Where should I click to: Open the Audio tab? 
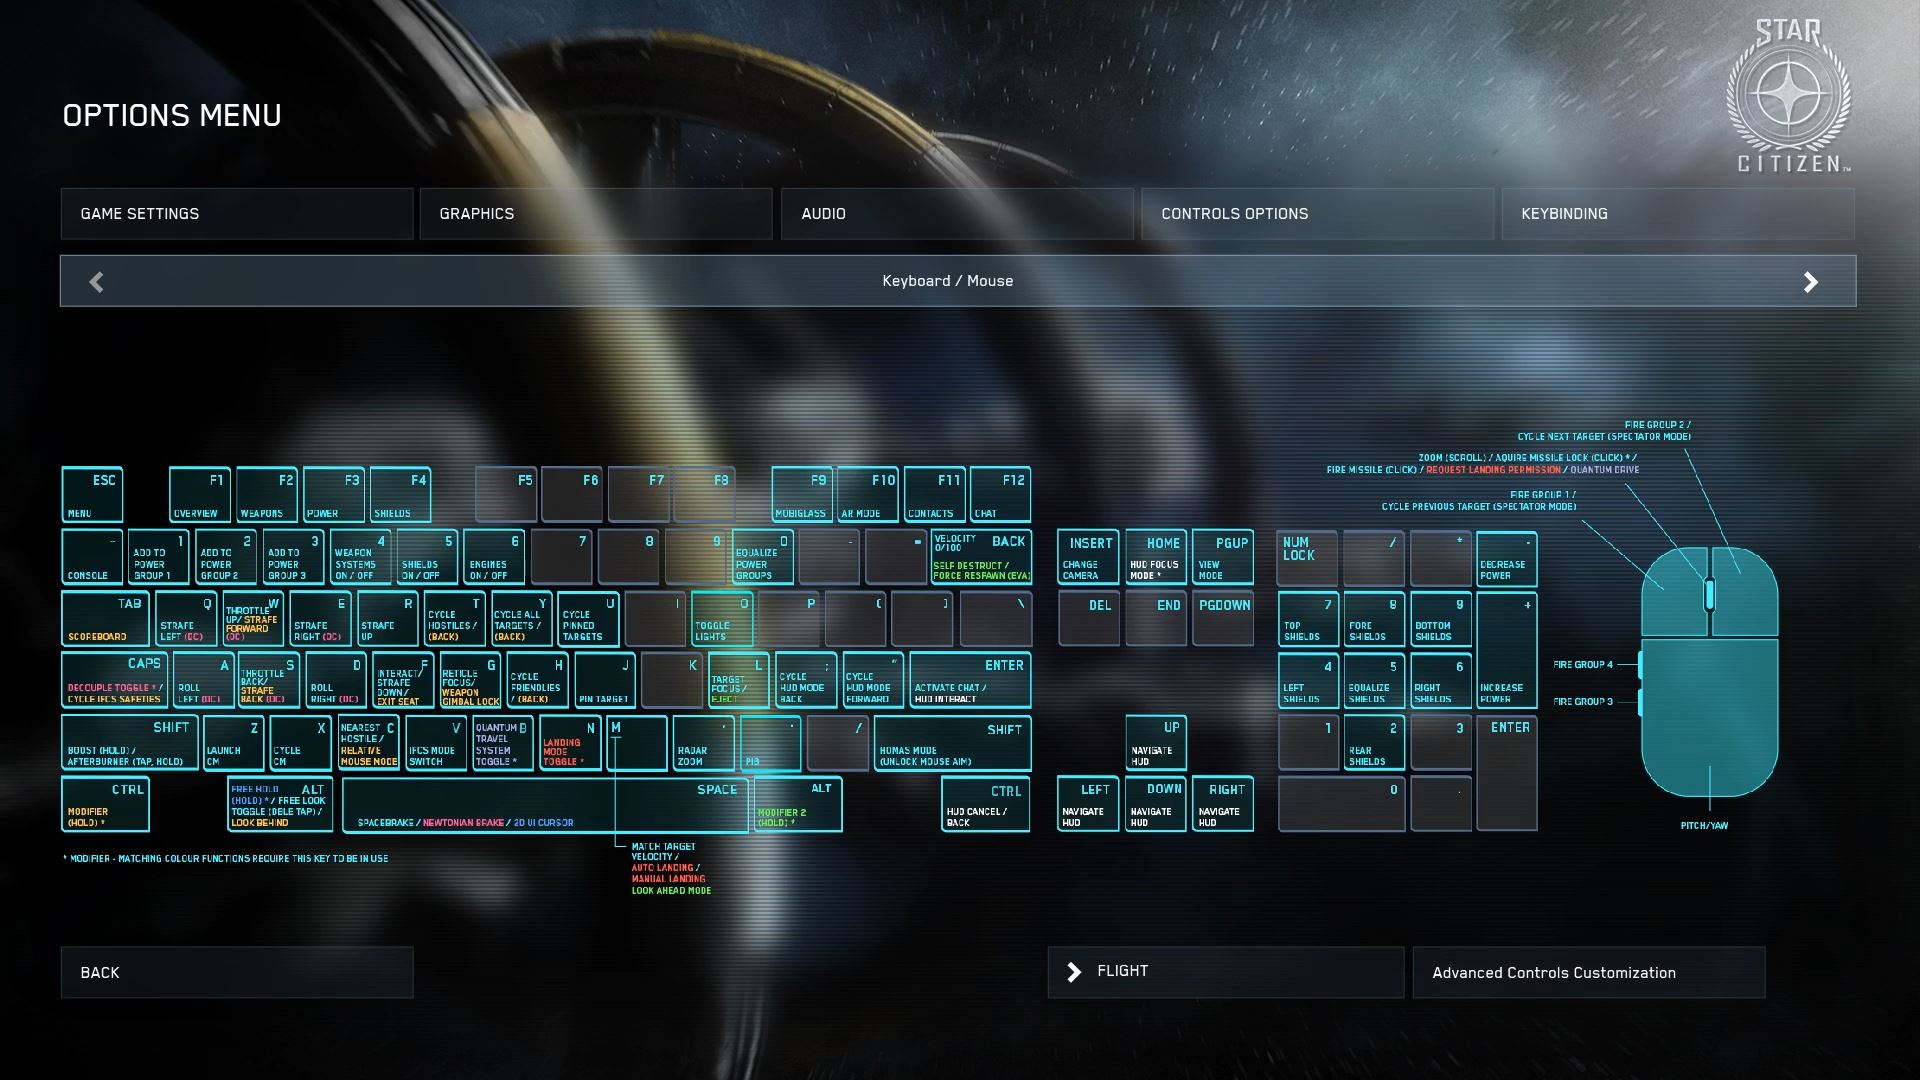coord(956,214)
